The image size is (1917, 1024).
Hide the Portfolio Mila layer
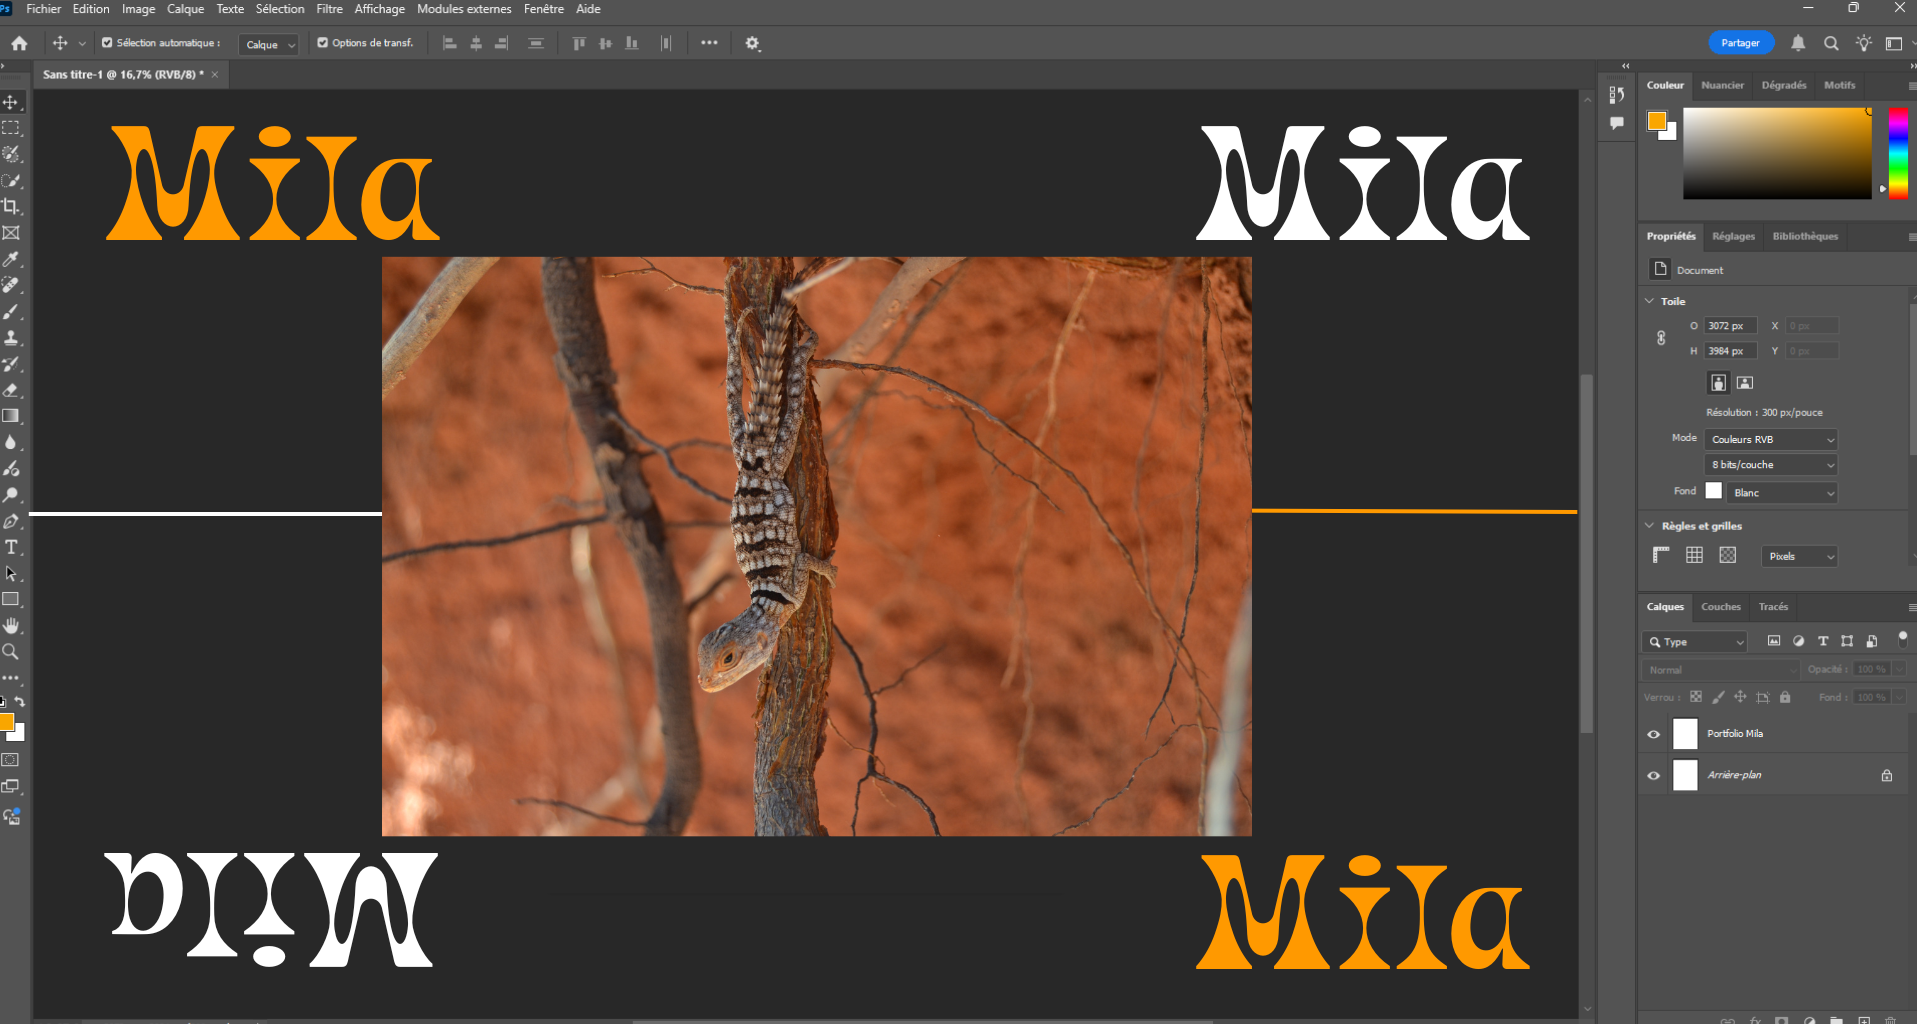(x=1653, y=734)
